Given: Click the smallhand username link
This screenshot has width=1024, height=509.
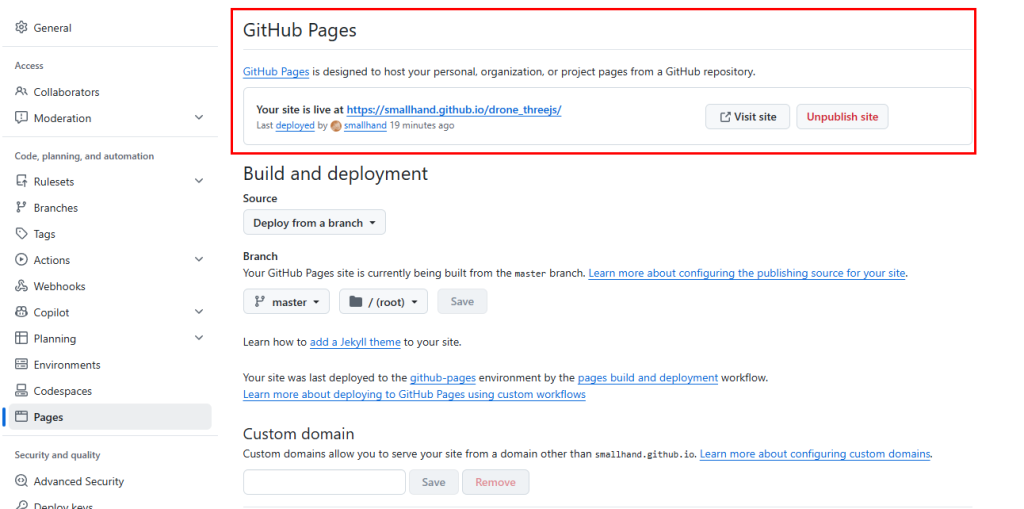Looking at the screenshot, I should (365, 125).
